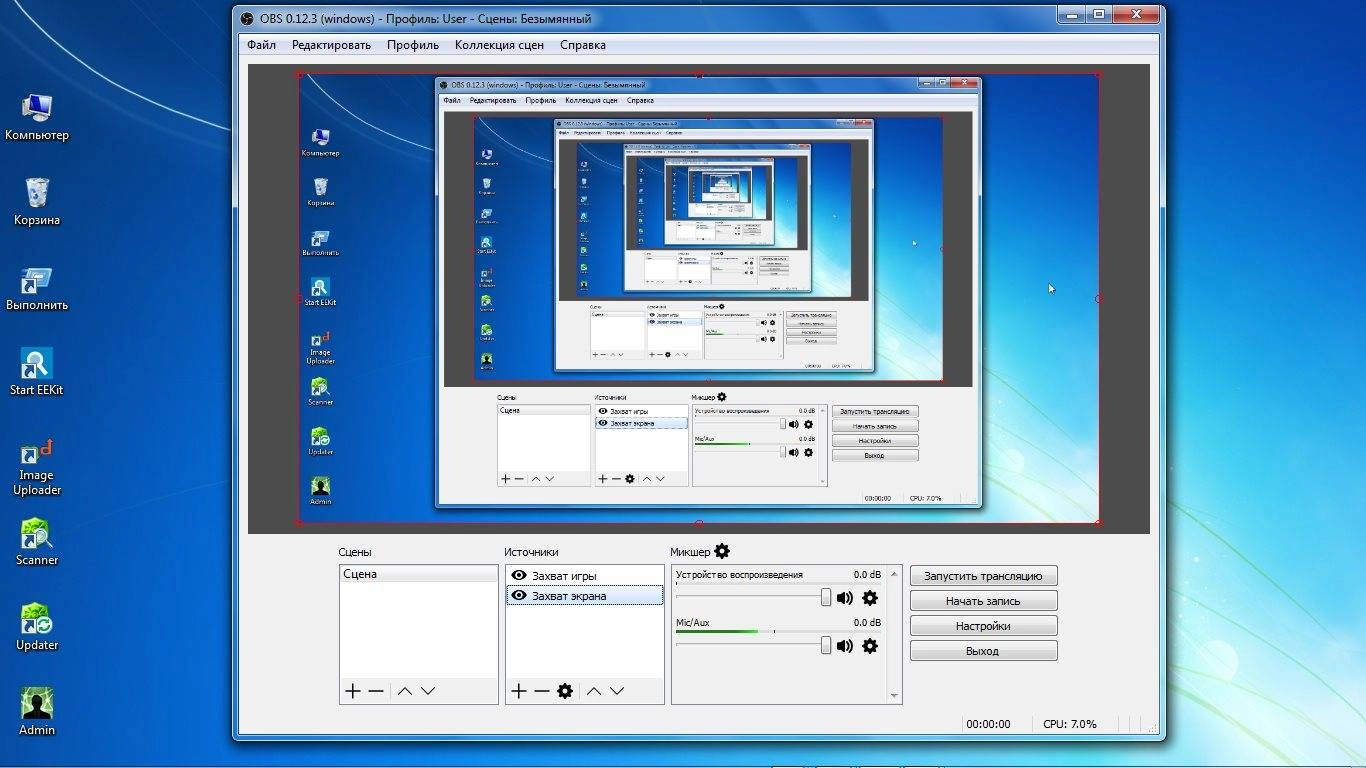Open Выполнить desktop shortcut
This screenshot has width=1366, height=768.
[x=37, y=288]
